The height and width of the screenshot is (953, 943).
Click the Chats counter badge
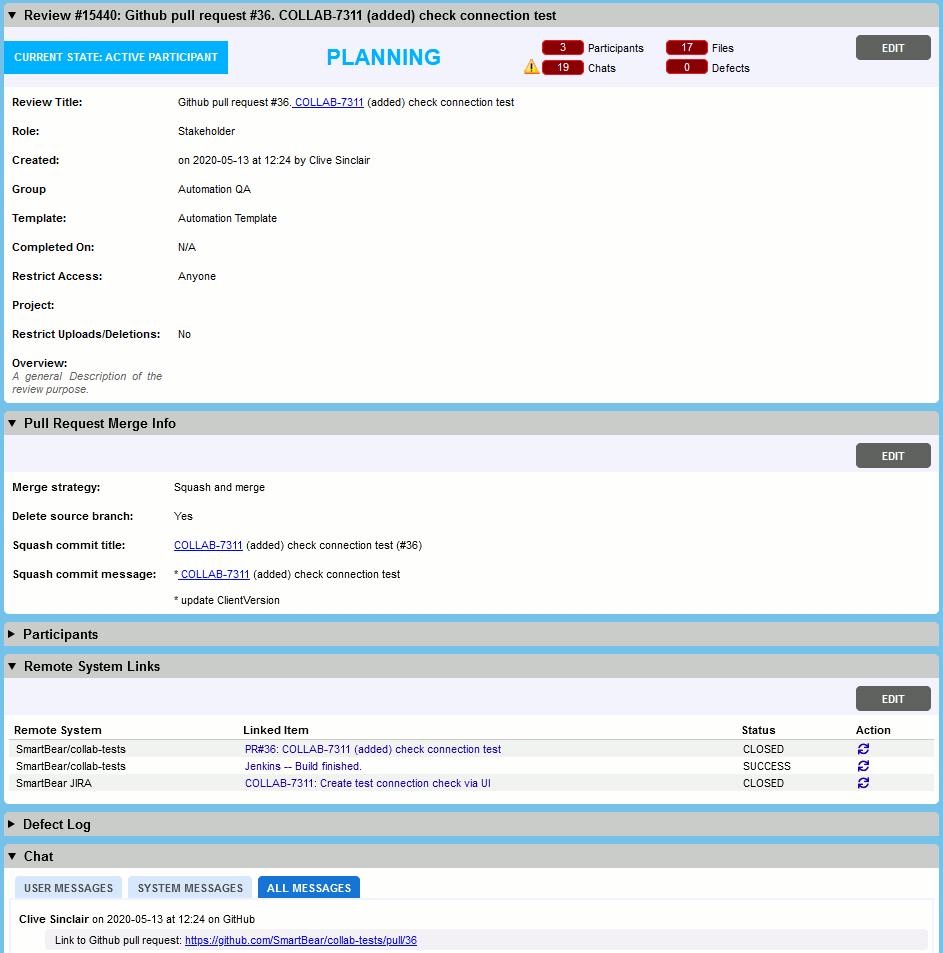560,67
